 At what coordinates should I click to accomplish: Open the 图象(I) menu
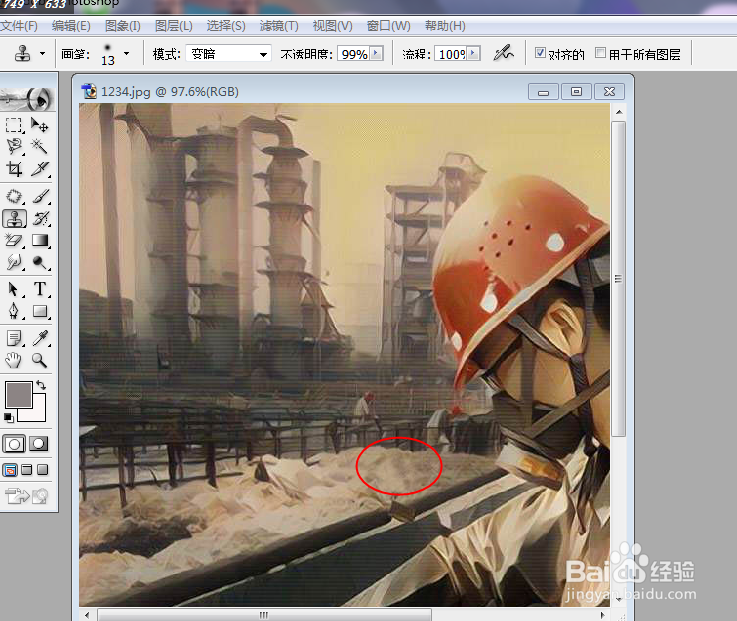[x=122, y=26]
